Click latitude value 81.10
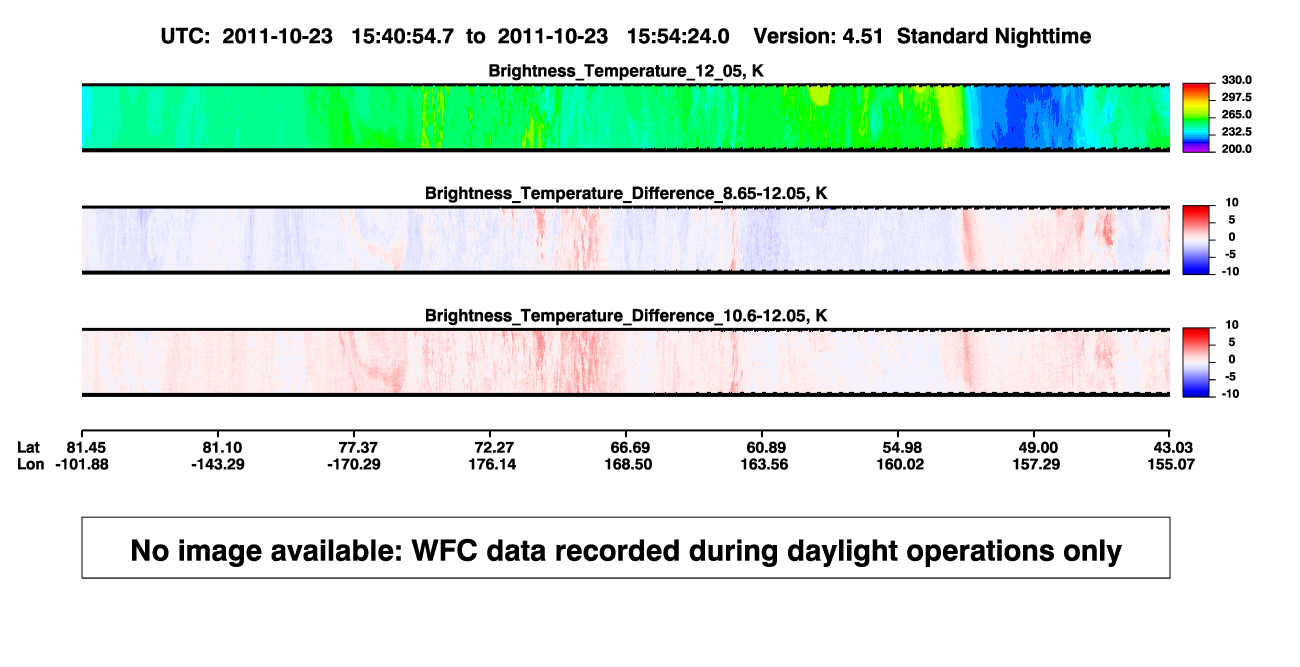 pos(220,446)
